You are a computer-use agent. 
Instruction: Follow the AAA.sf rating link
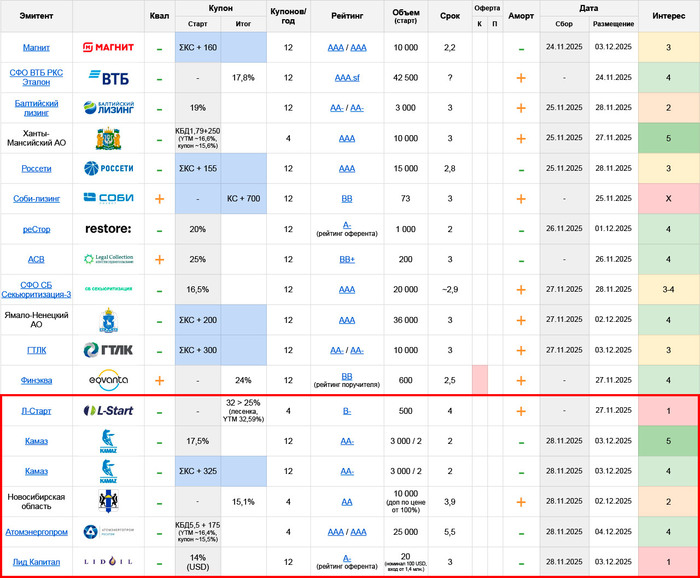(346, 78)
